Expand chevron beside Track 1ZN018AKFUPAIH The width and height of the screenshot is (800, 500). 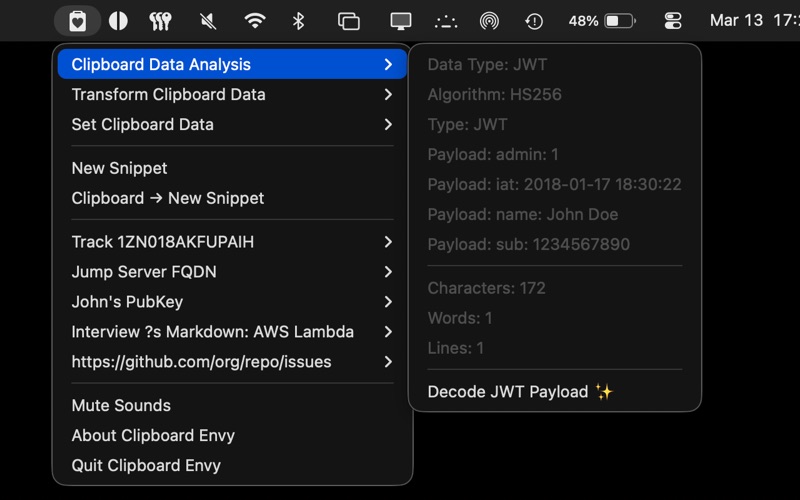pyautogui.click(x=388, y=242)
